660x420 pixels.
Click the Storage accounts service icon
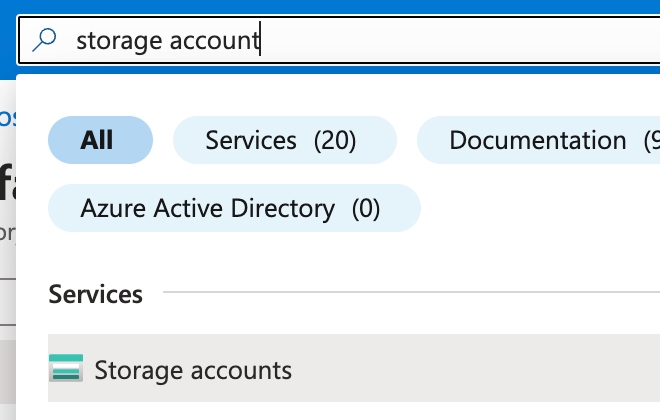click(x=66, y=368)
